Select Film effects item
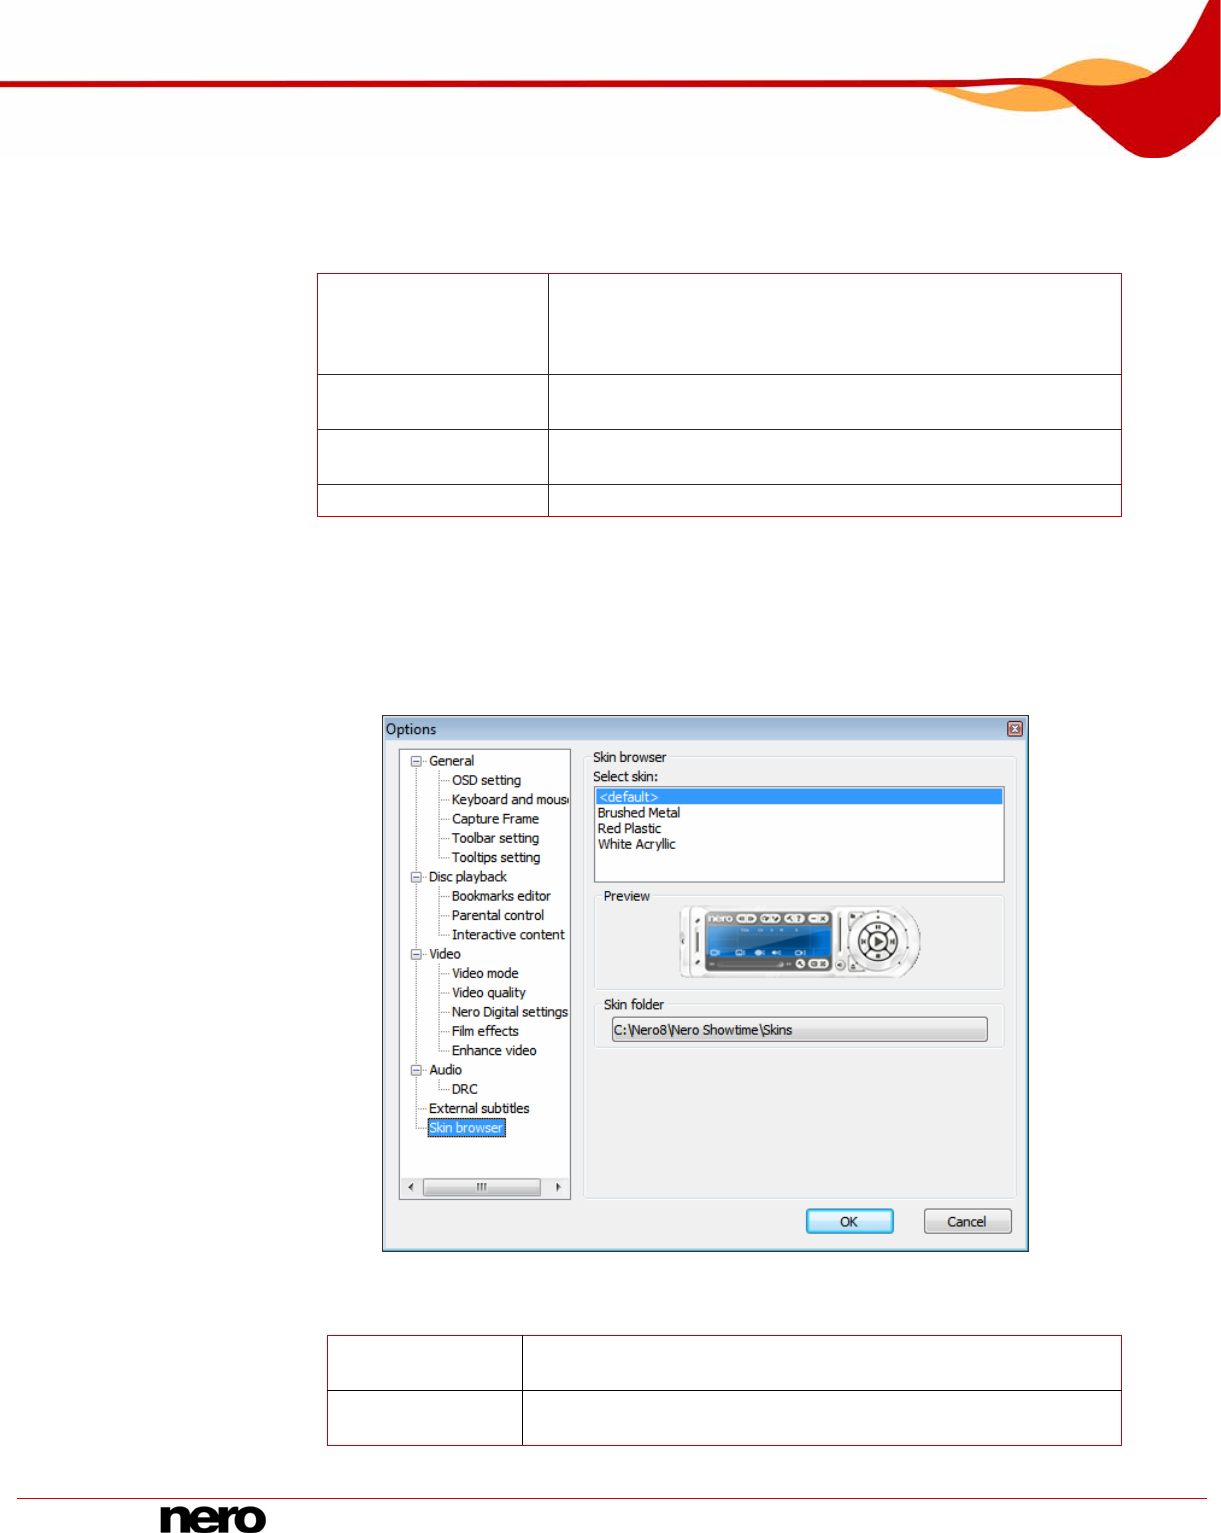This screenshot has height=1533, width=1221. 485,1031
